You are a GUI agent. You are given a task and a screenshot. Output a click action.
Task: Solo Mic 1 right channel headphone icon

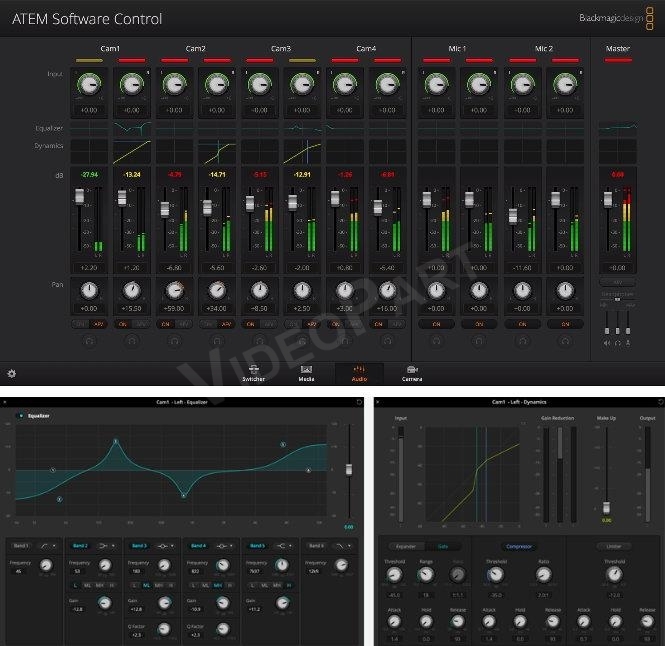click(479, 341)
